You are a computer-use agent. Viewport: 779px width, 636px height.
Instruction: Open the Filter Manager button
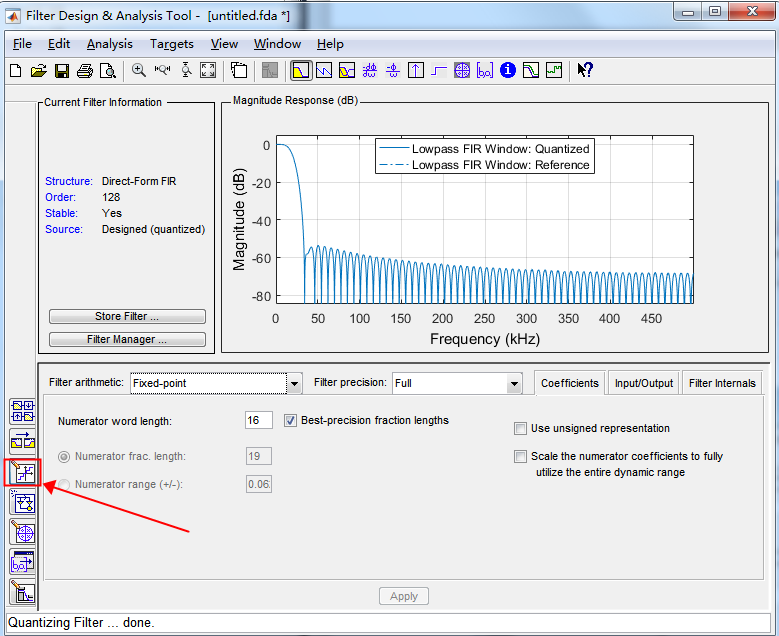(127, 340)
